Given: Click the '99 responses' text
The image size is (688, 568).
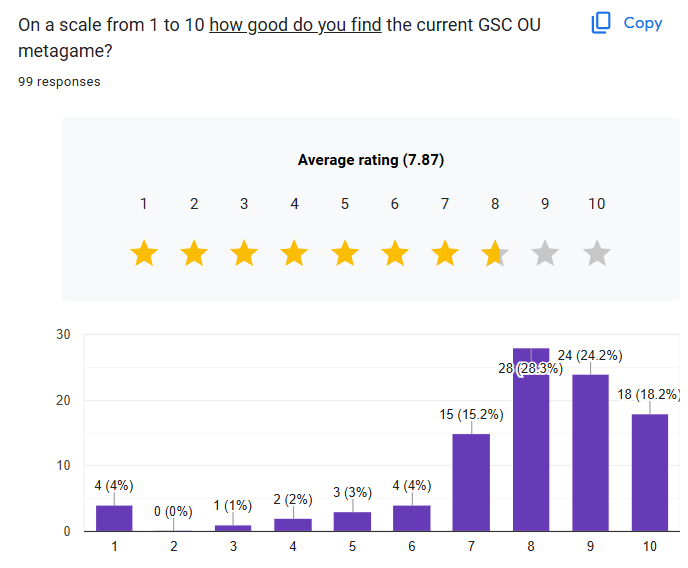Looking at the screenshot, I should click(59, 82).
